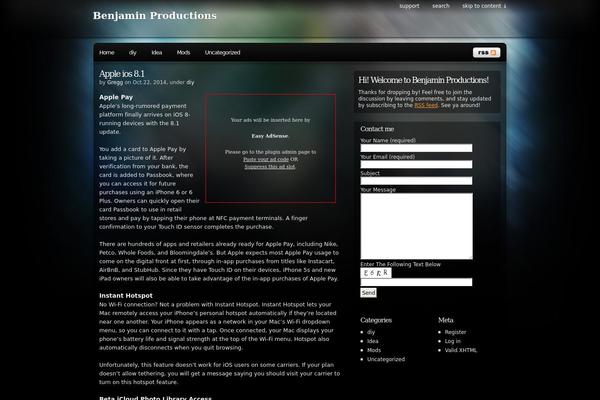Click the skip to content link
The width and height of the screenshot is (600, 400).
484,6
